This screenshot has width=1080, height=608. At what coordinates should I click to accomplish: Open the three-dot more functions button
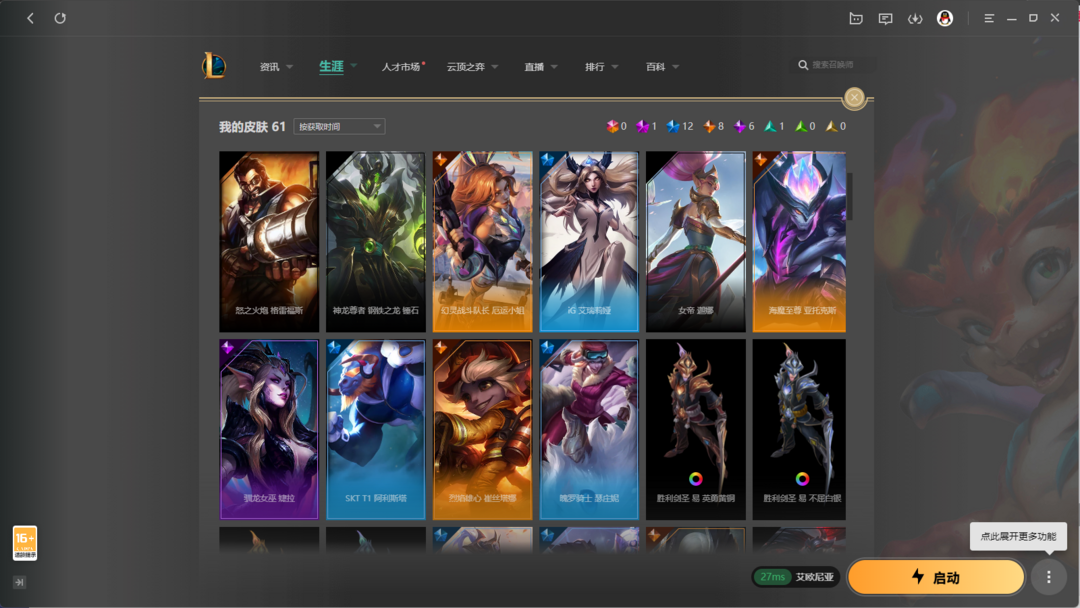[1048, 577]
